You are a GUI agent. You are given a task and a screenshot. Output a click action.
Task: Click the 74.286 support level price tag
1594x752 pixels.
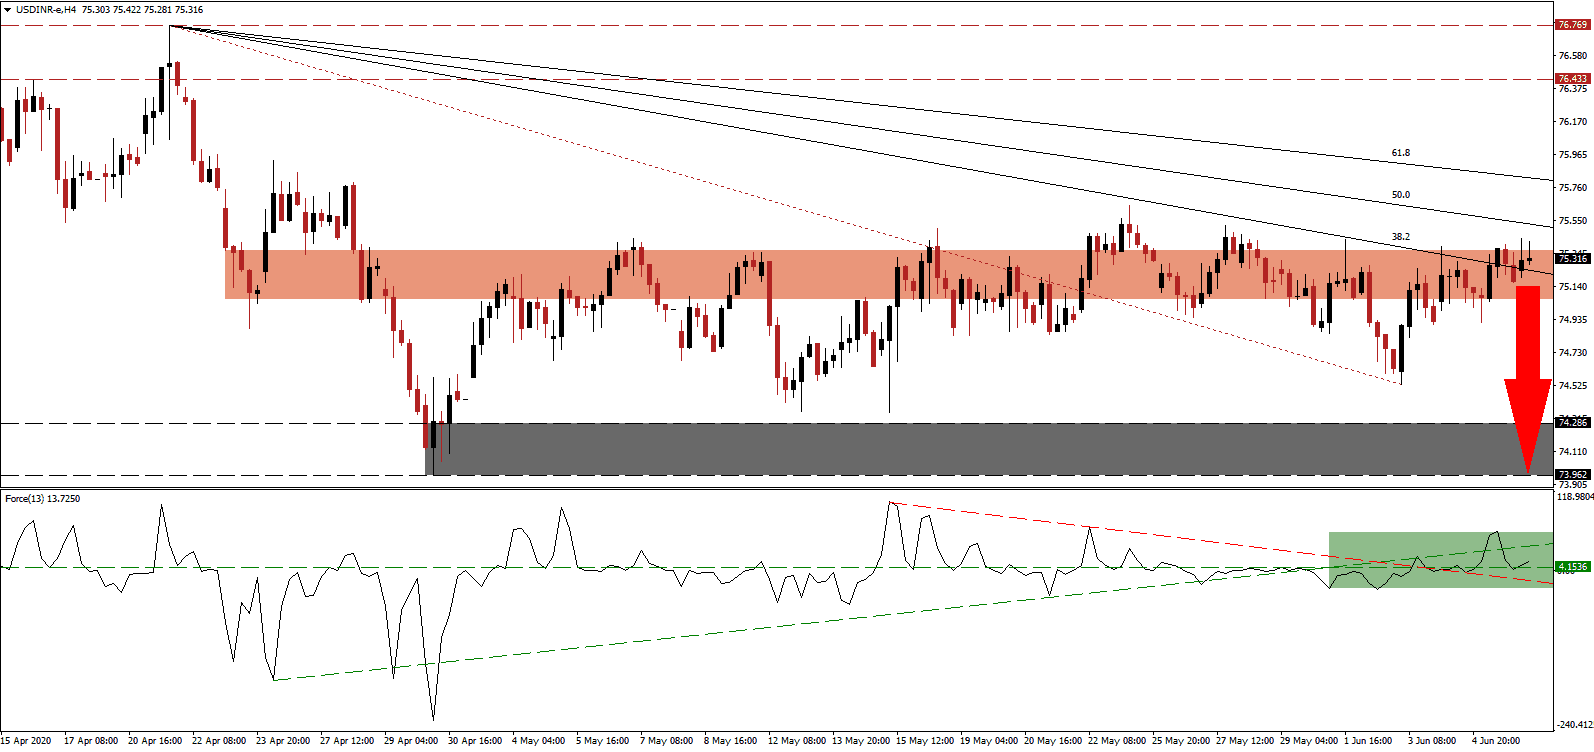coord(1572,423)
